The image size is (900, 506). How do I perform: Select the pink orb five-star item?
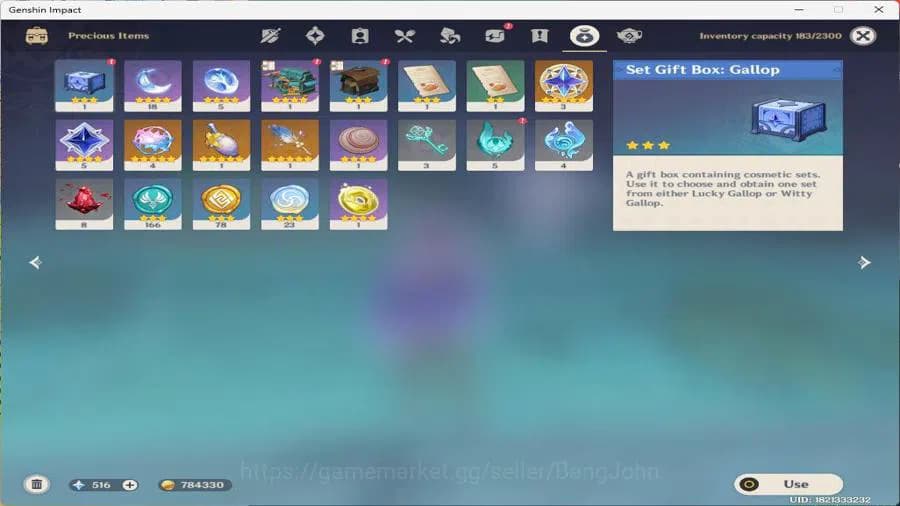pos(153,145)
